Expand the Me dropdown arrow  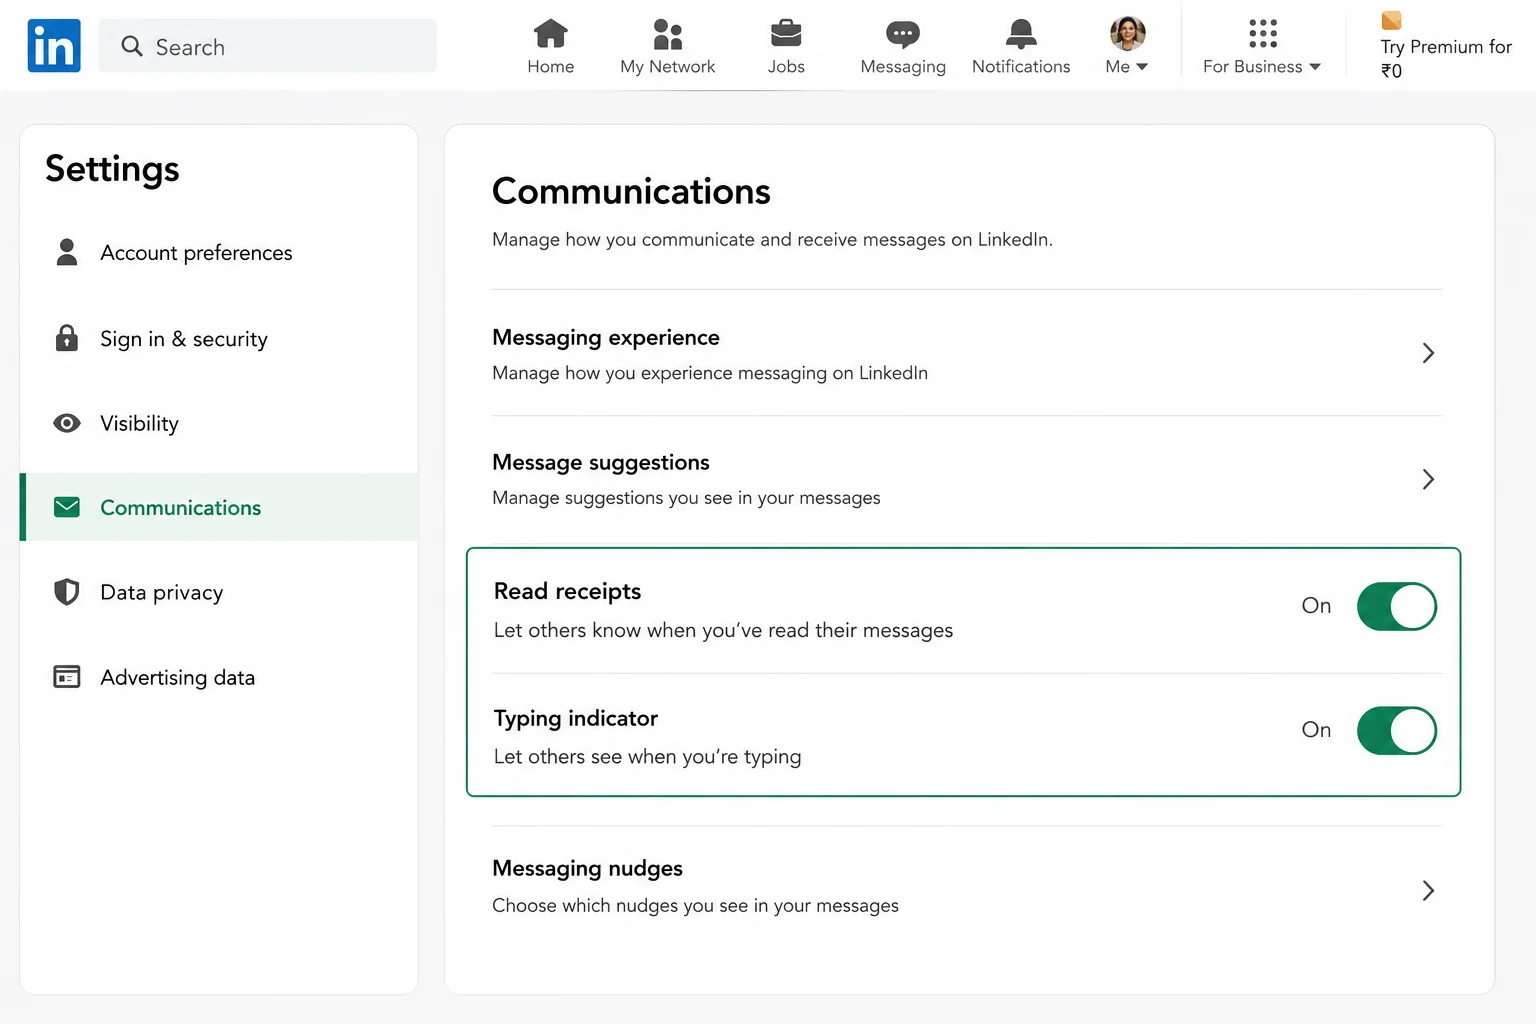[1141, 67]
